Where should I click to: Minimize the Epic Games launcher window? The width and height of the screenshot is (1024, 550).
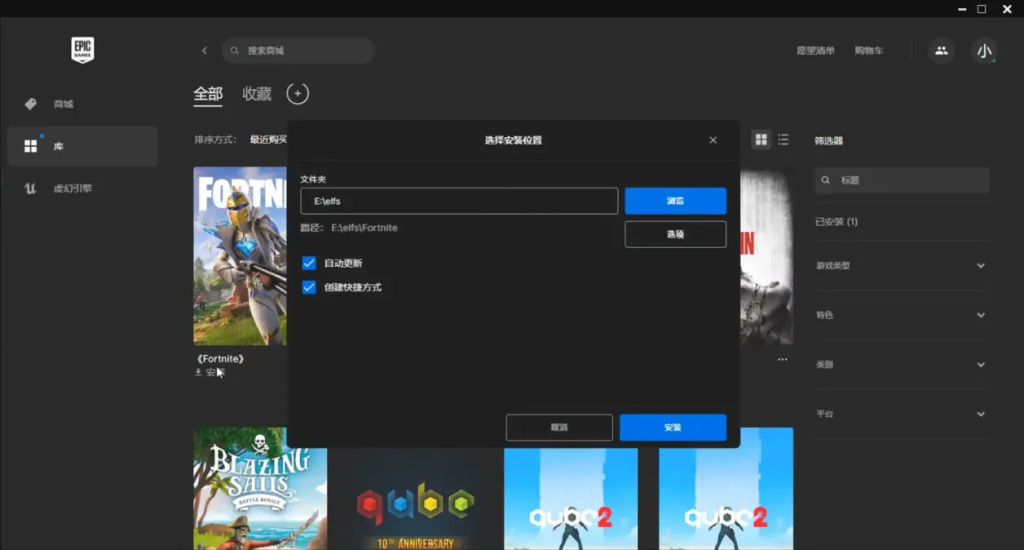click(962, 9)
